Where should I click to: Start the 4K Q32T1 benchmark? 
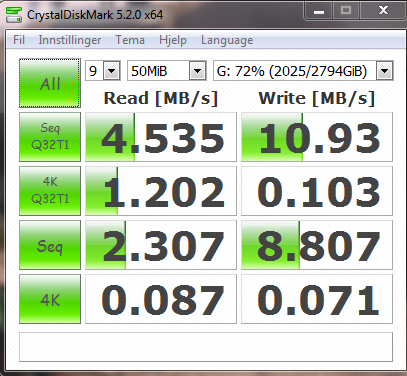click(50, 191)
